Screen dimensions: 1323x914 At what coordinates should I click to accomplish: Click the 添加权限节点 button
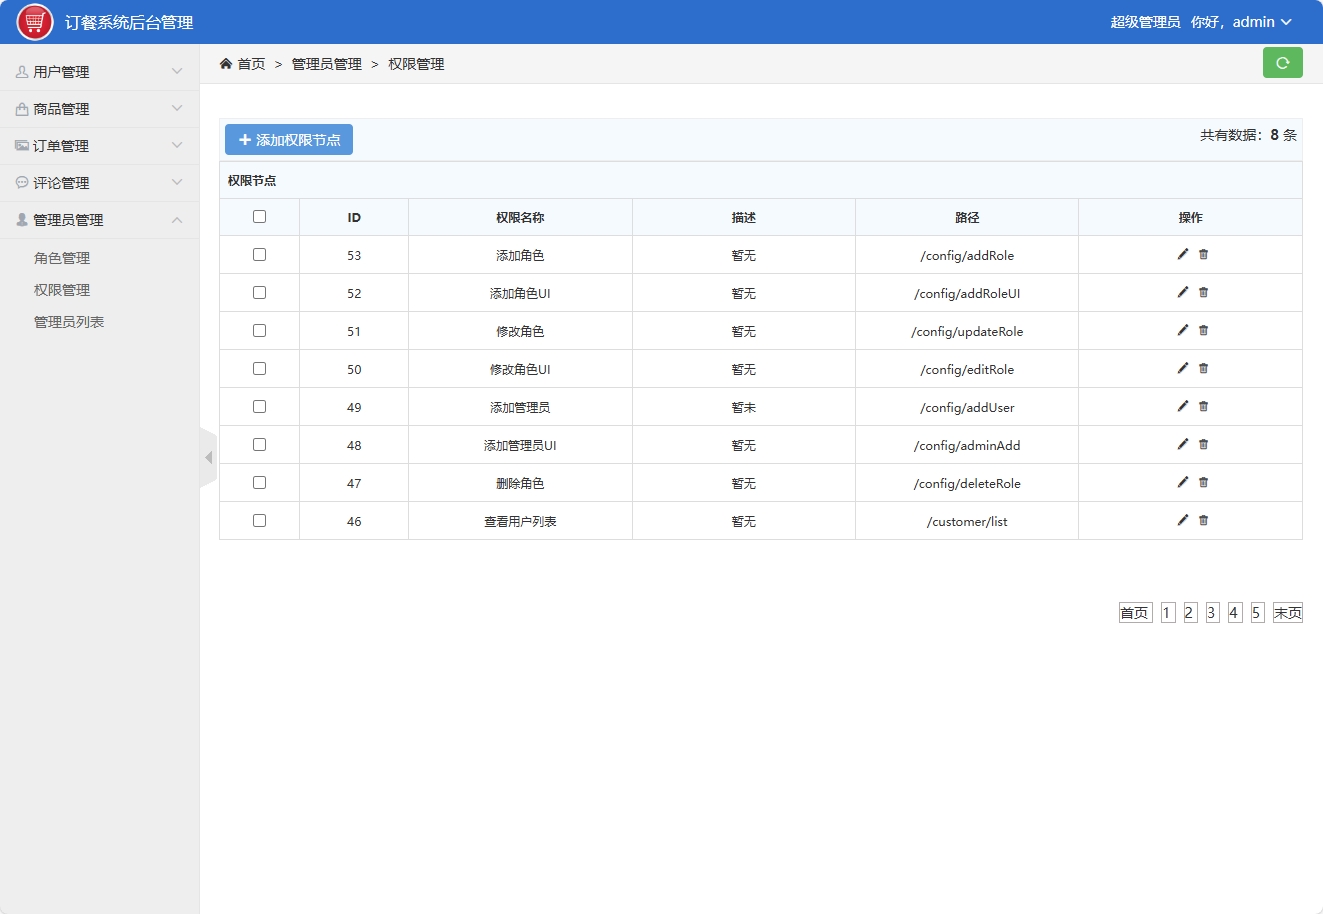tap(288, 139)
